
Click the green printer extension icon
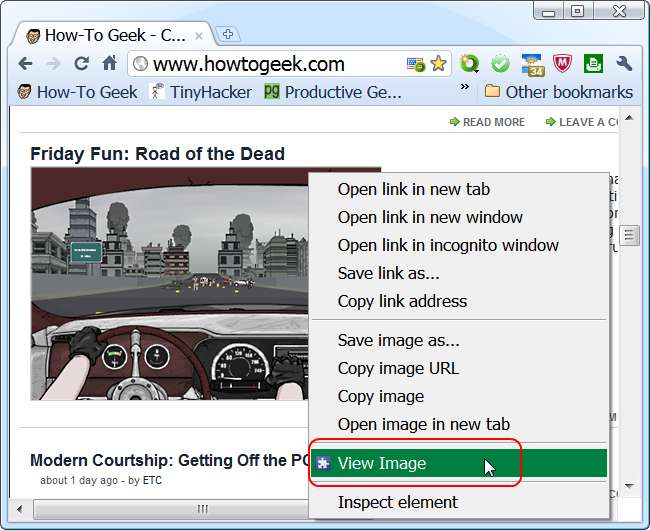coord(593,64)
